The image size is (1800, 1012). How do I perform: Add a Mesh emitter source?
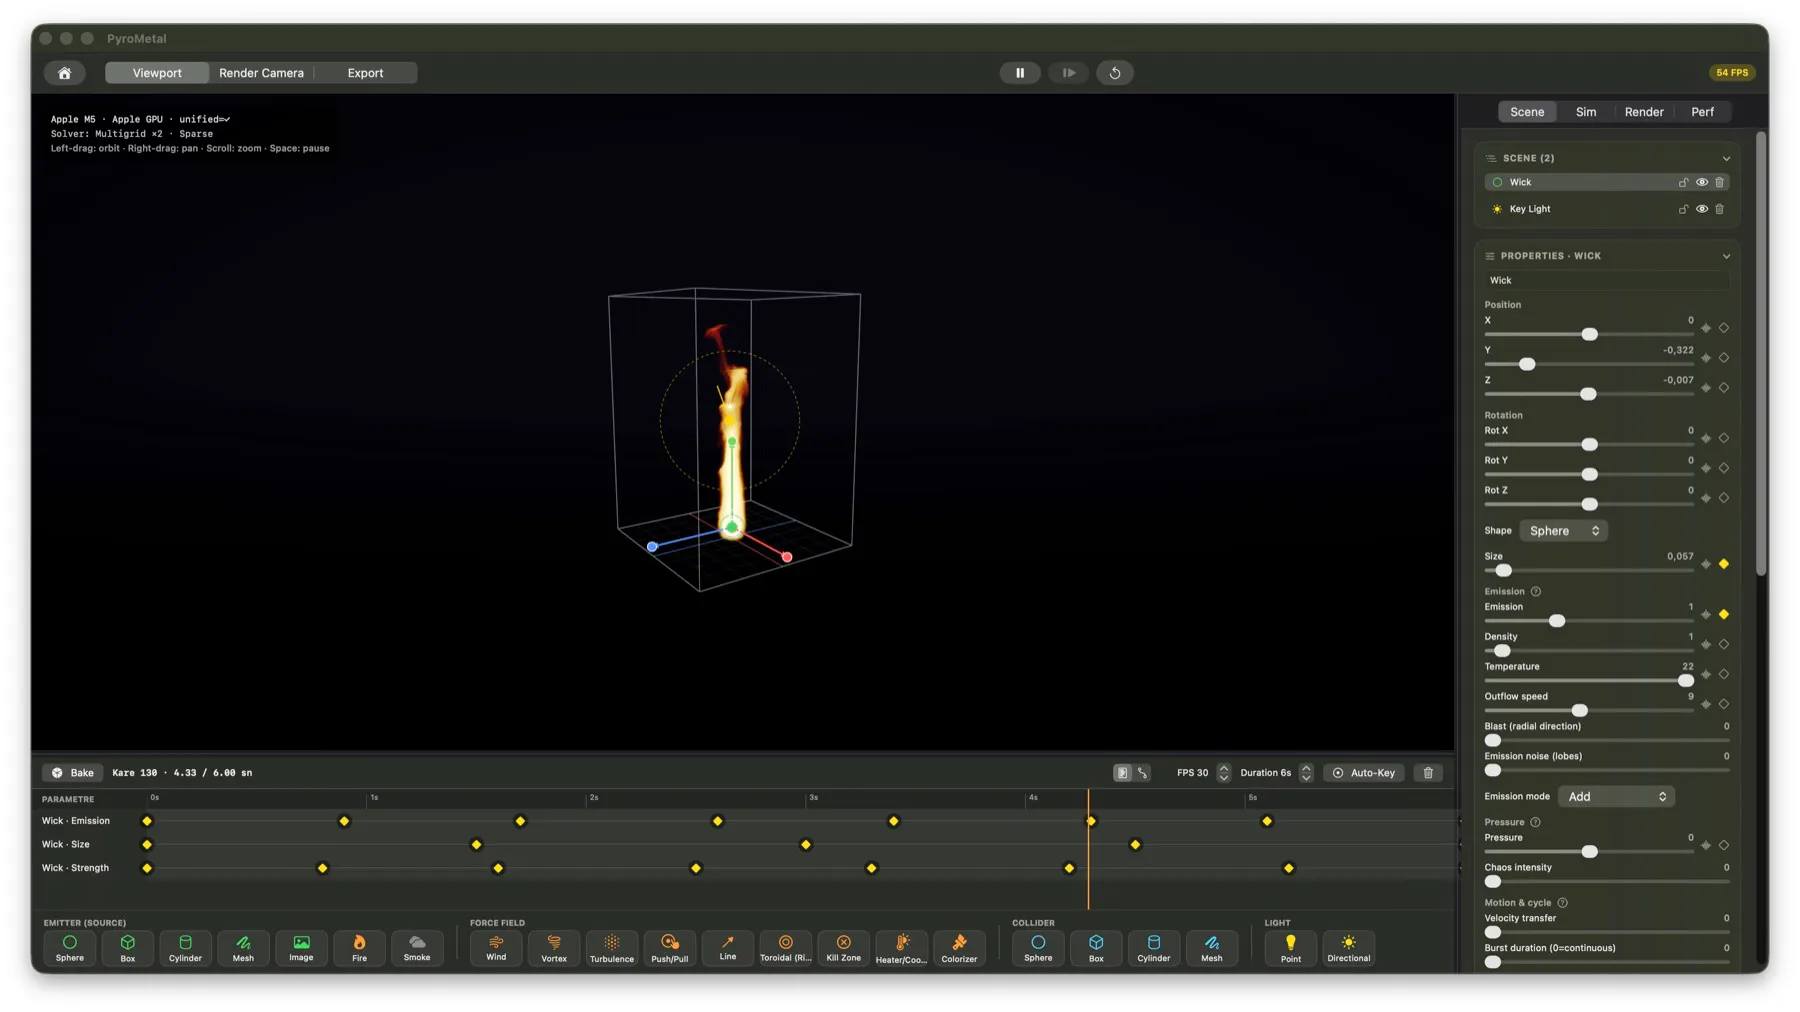pyautogui.click(x=243, y=948)
